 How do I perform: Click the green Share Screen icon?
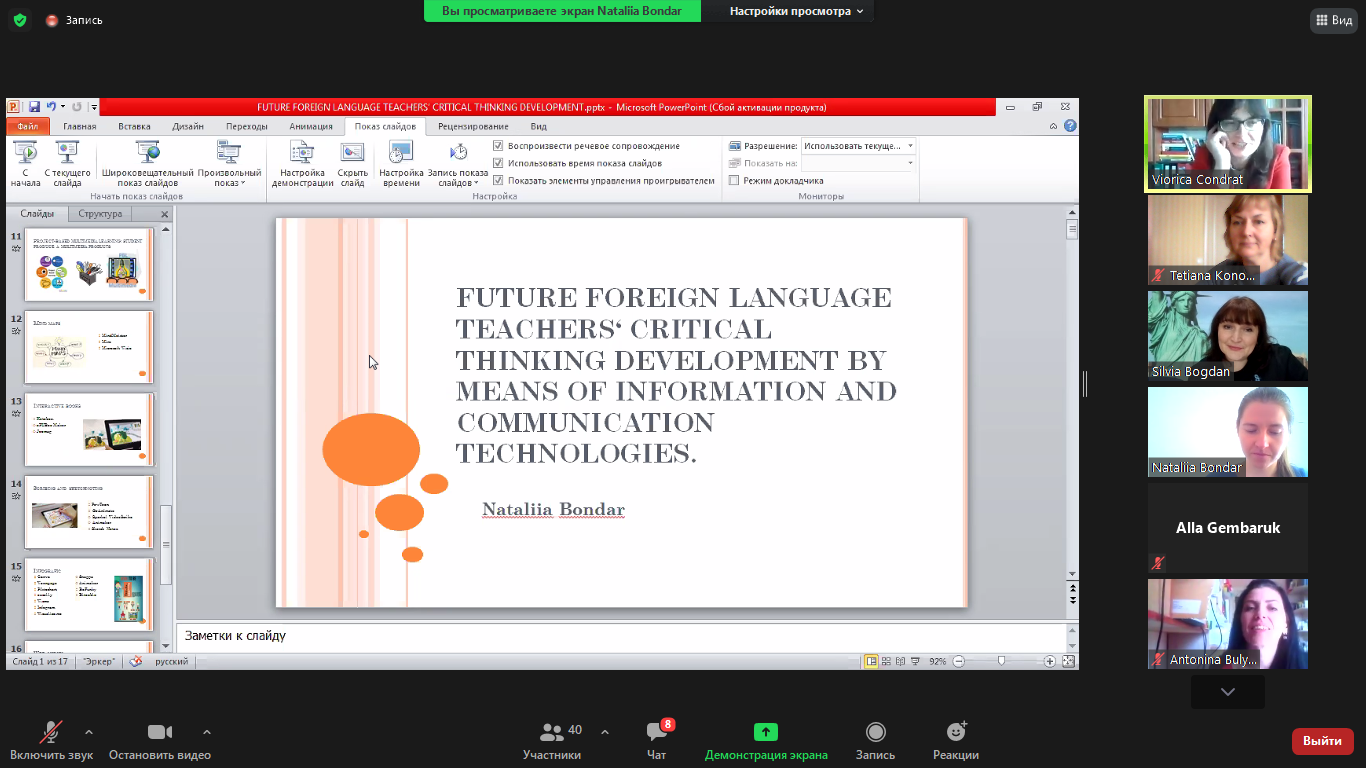pyautogui.click(x=766, y=733)
